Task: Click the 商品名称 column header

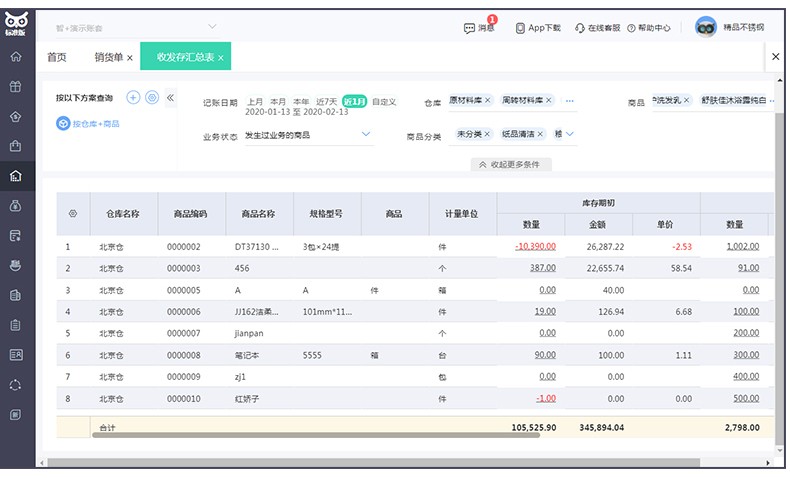Action: 258,214
